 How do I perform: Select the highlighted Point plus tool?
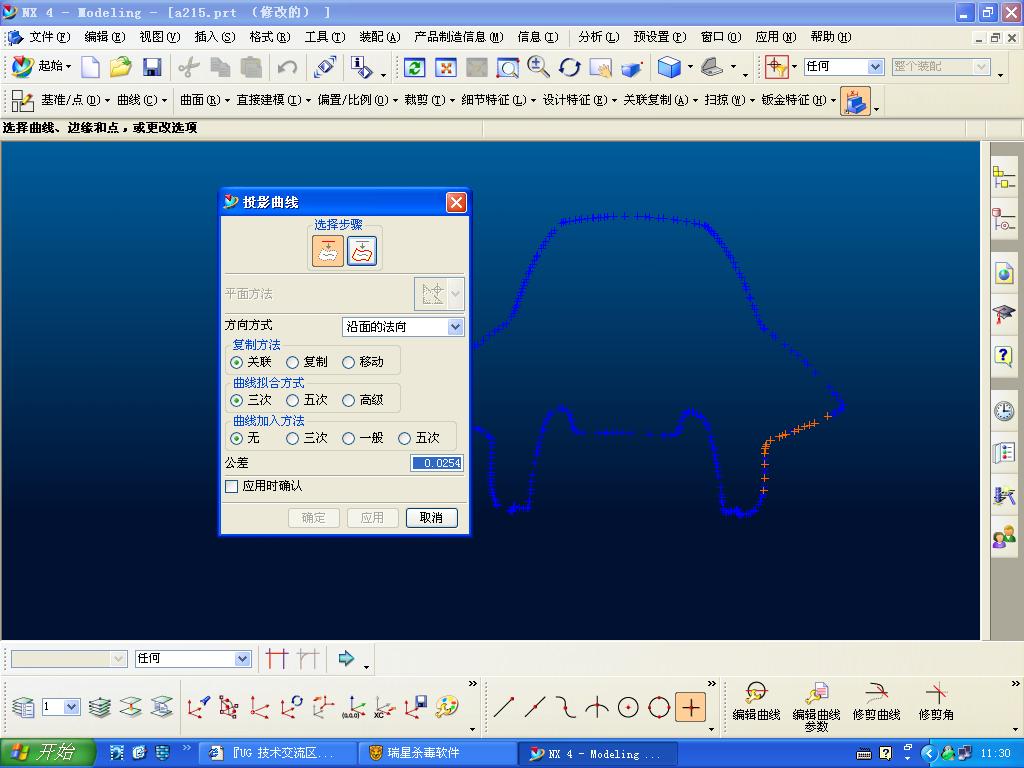point(691,707)
